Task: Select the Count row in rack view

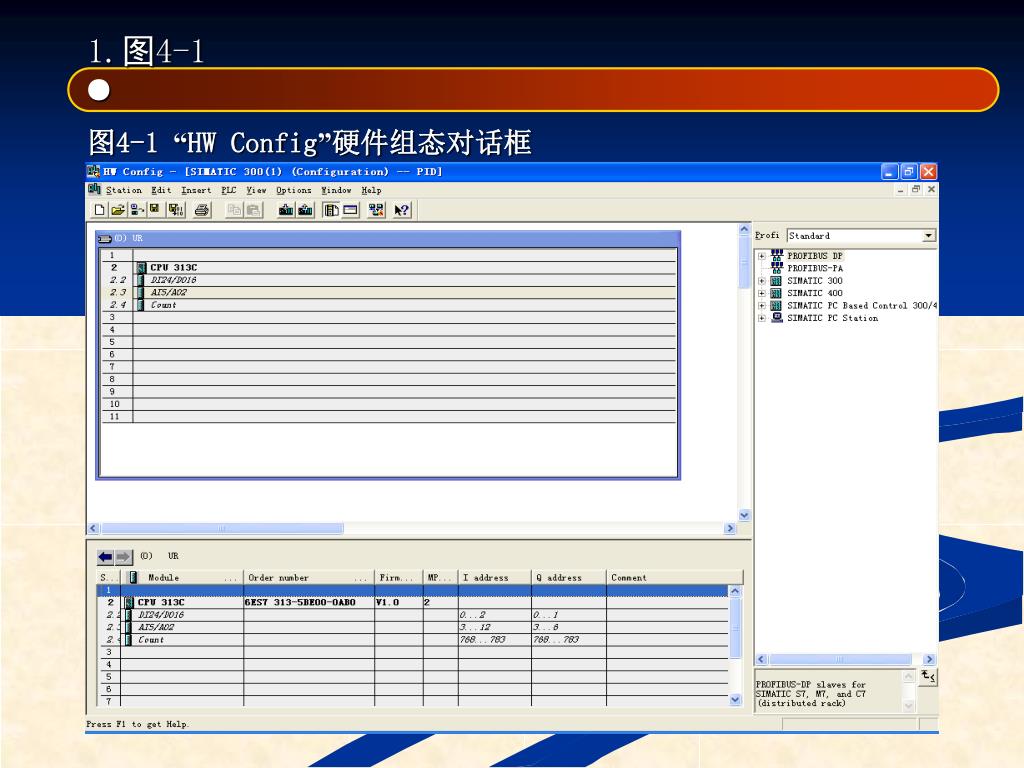Action: coord(389,305)
